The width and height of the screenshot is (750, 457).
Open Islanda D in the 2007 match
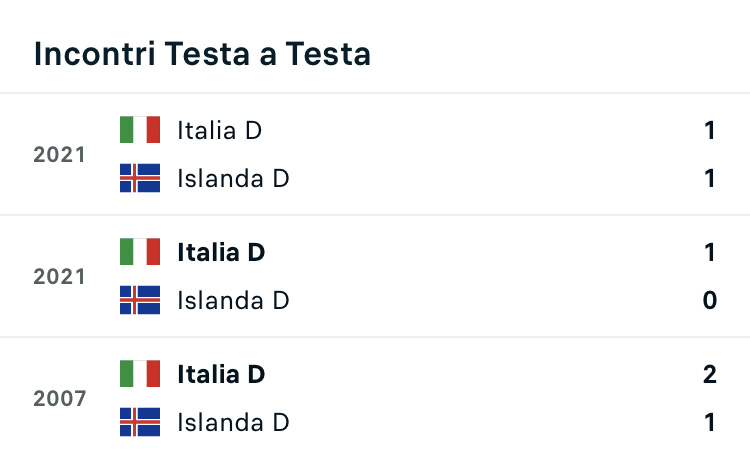click(233, 423)
